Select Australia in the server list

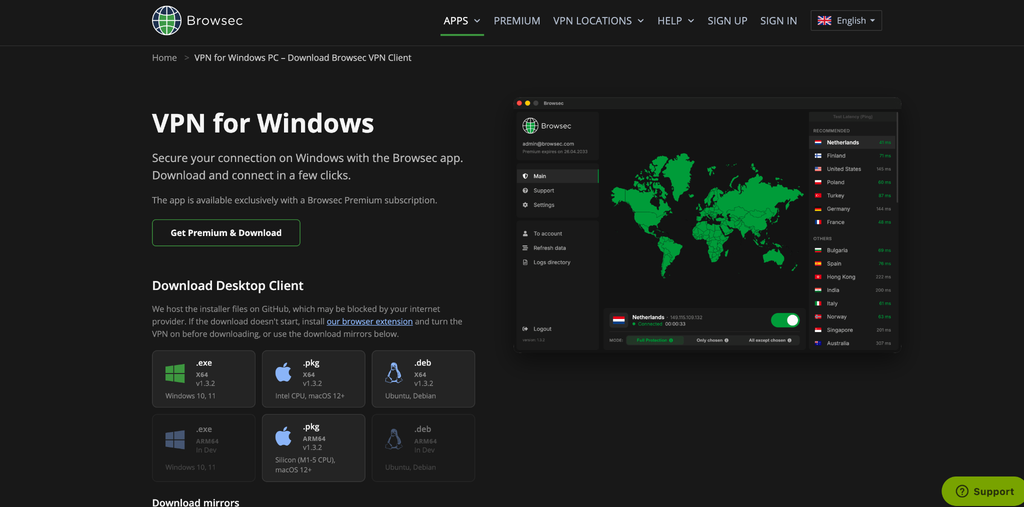(853, 343)
